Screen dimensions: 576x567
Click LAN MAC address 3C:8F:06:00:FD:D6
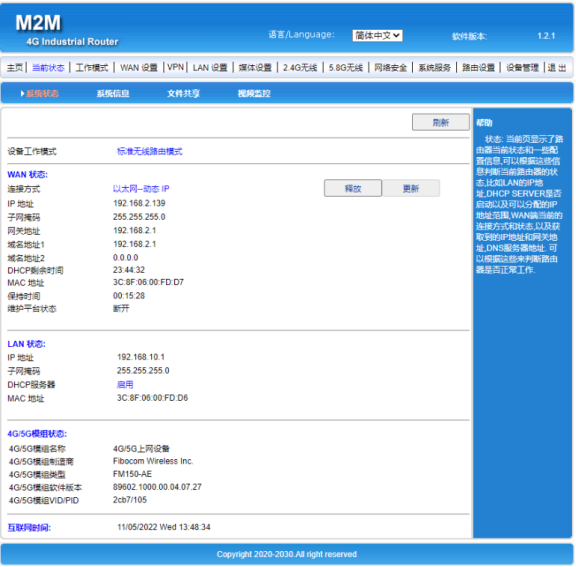(x=152, y=398)
